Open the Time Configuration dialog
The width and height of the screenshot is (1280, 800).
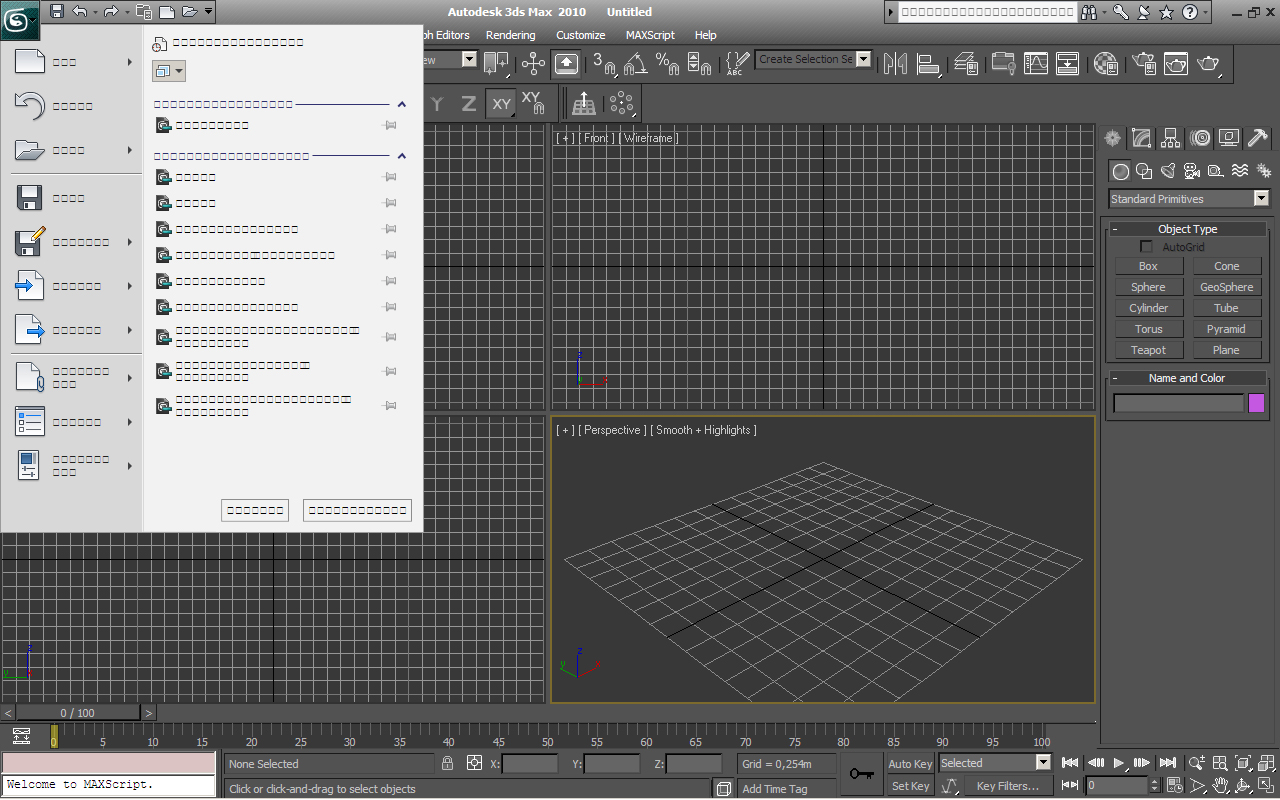tap(1173, 786)
